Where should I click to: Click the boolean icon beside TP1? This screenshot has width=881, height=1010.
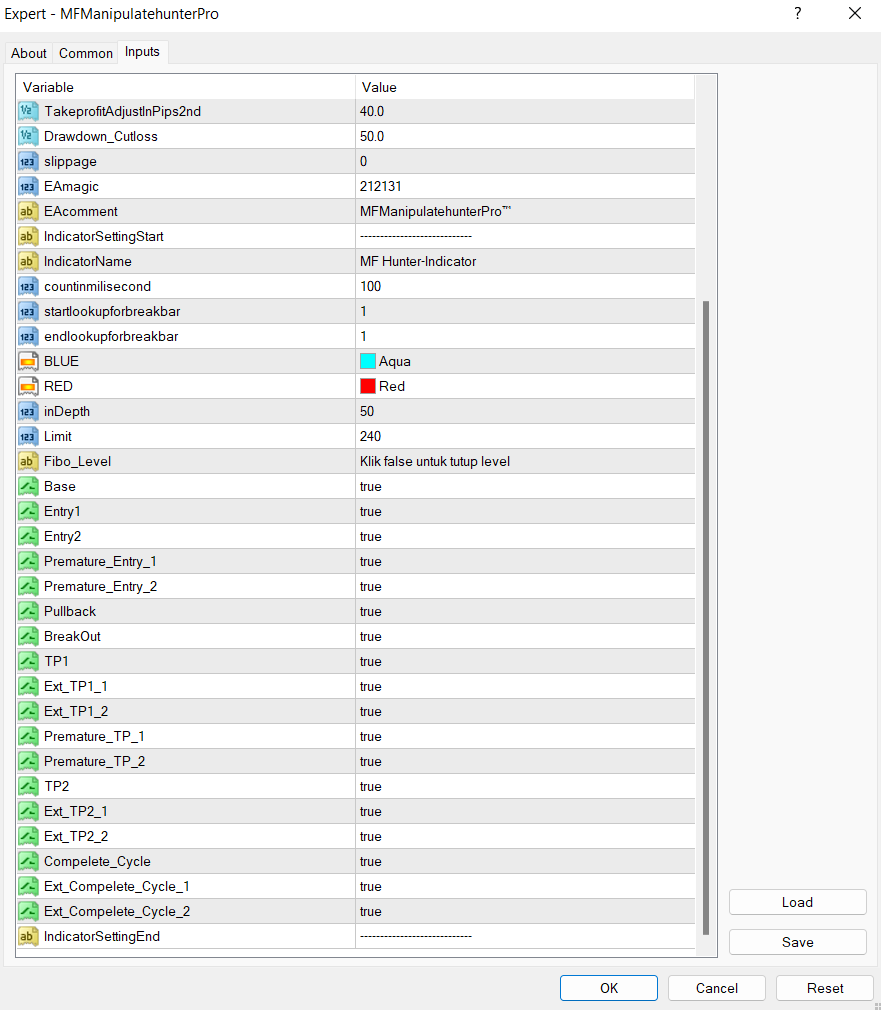point(28,662)
